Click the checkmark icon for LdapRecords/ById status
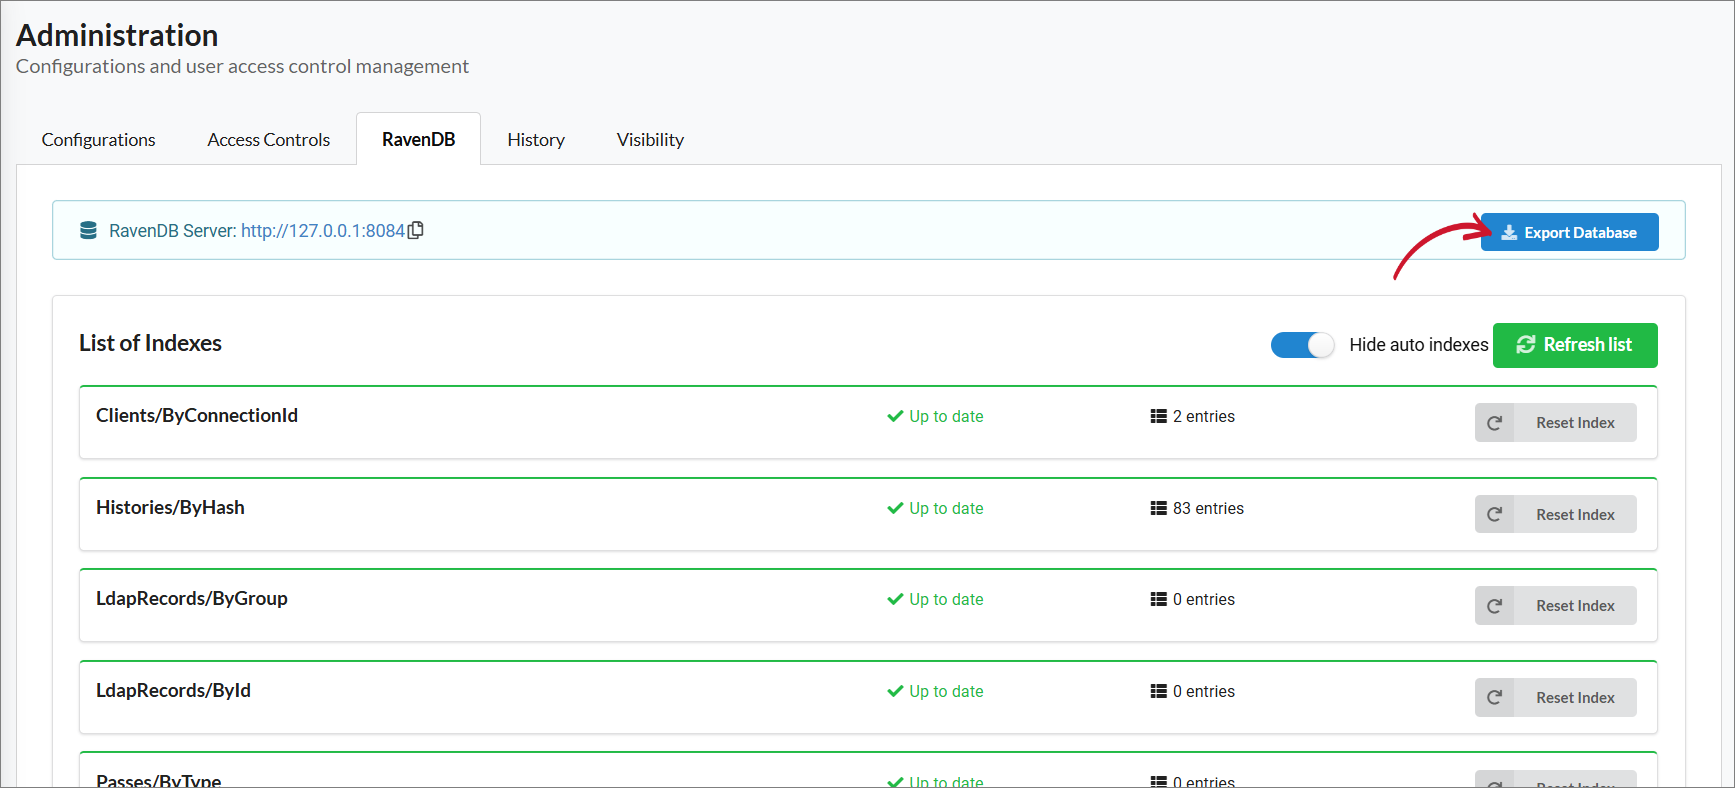This screenshot has height=788, width=1735. point(895,691)
